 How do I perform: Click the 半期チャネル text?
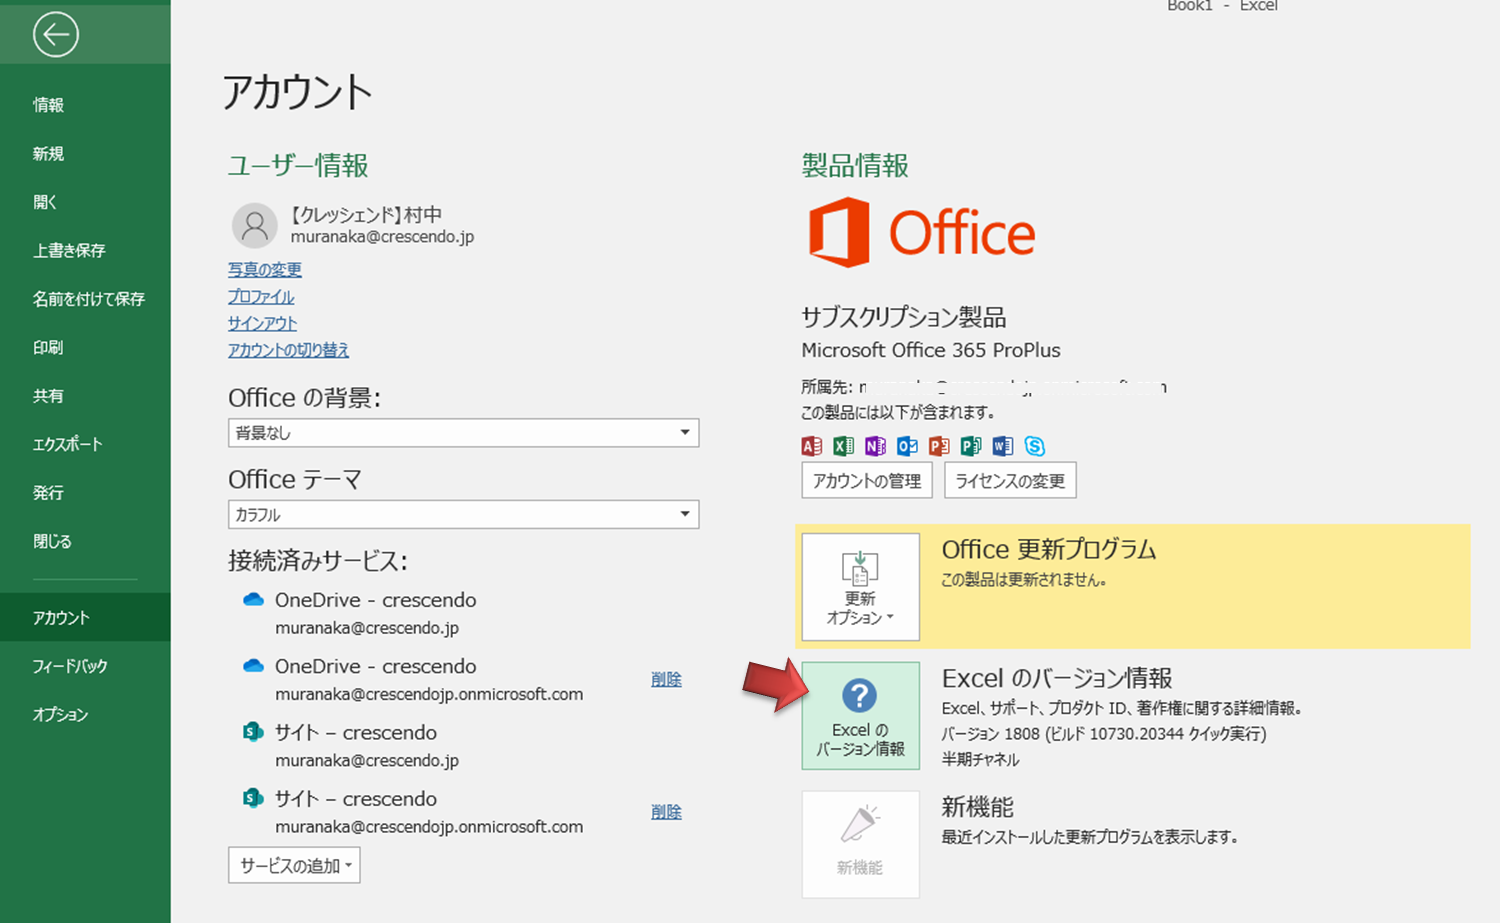pyautogui.click(x=980, y=760)
